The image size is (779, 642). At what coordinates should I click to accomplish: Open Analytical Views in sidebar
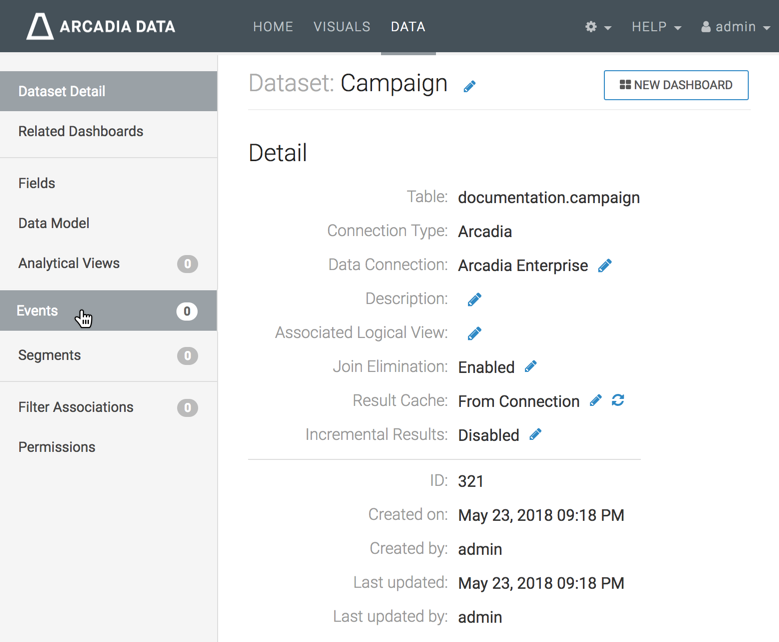click(x=69, y=263)
